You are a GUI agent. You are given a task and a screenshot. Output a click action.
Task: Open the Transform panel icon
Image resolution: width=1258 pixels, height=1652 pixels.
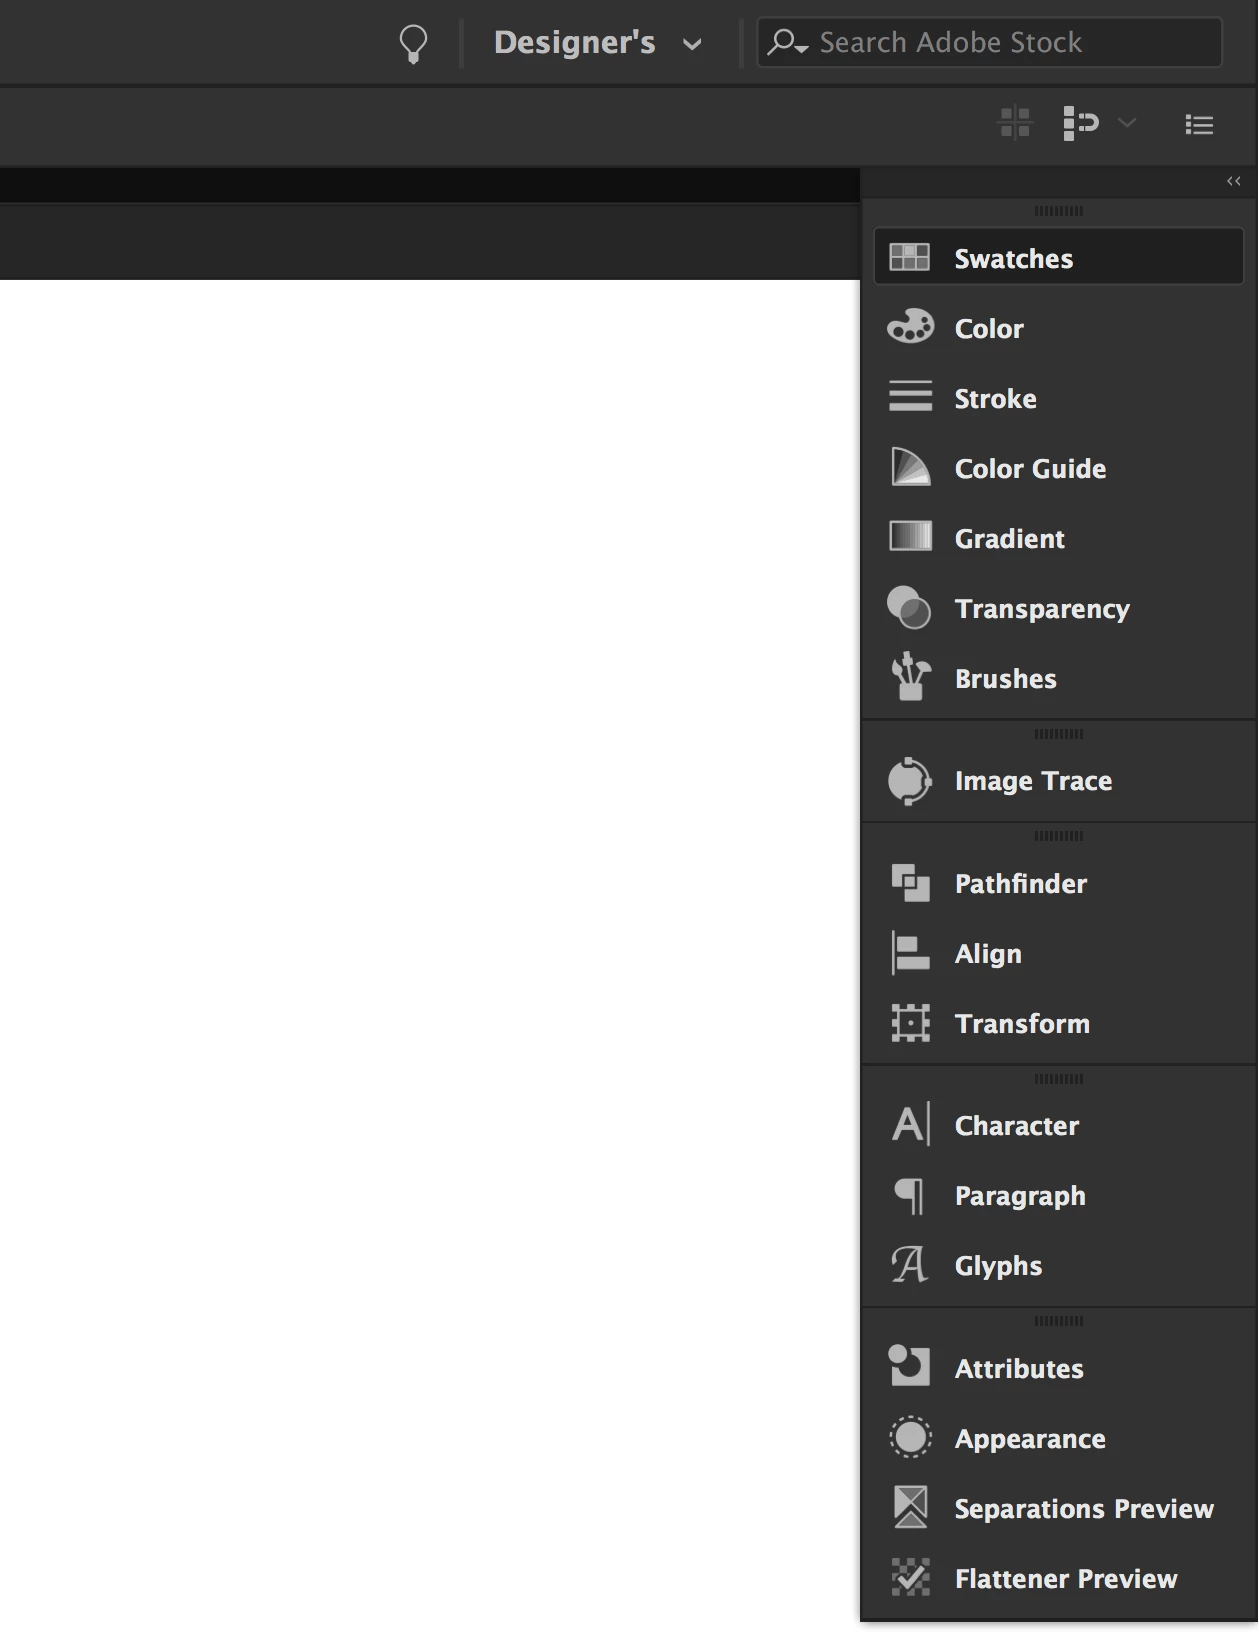point(910,1023)
